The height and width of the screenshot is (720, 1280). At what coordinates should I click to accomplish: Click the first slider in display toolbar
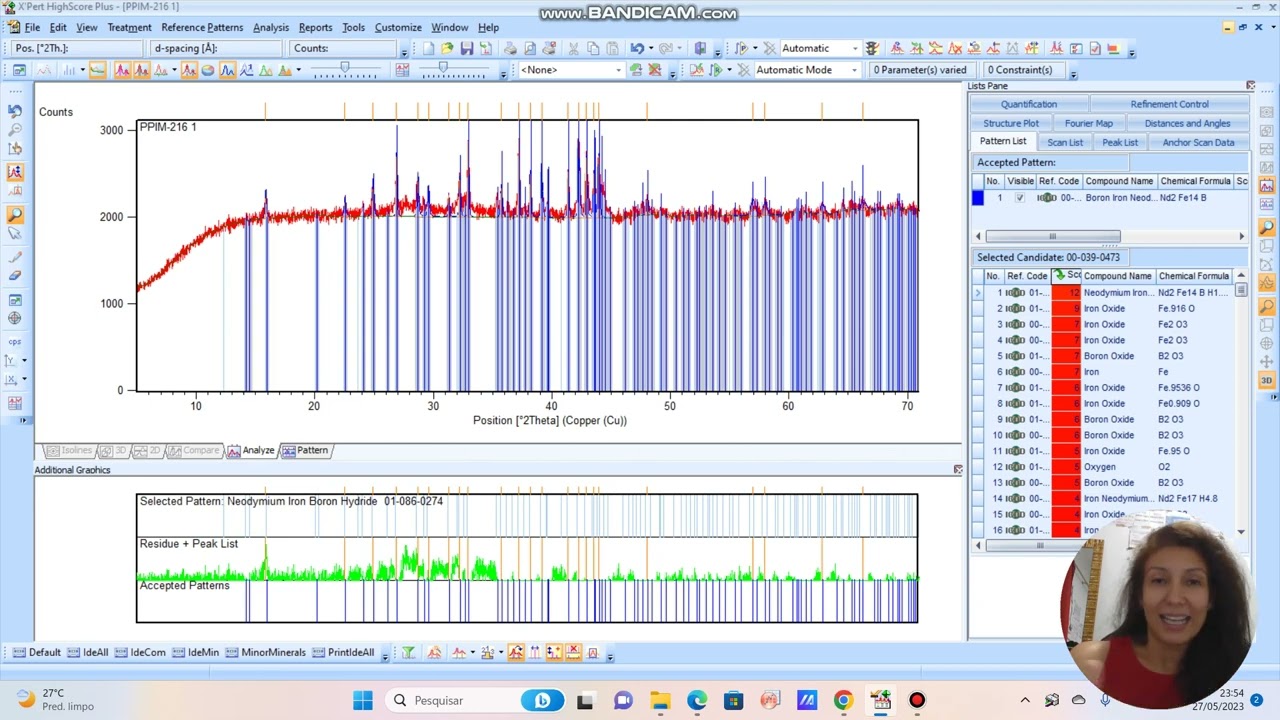[345, 69]
